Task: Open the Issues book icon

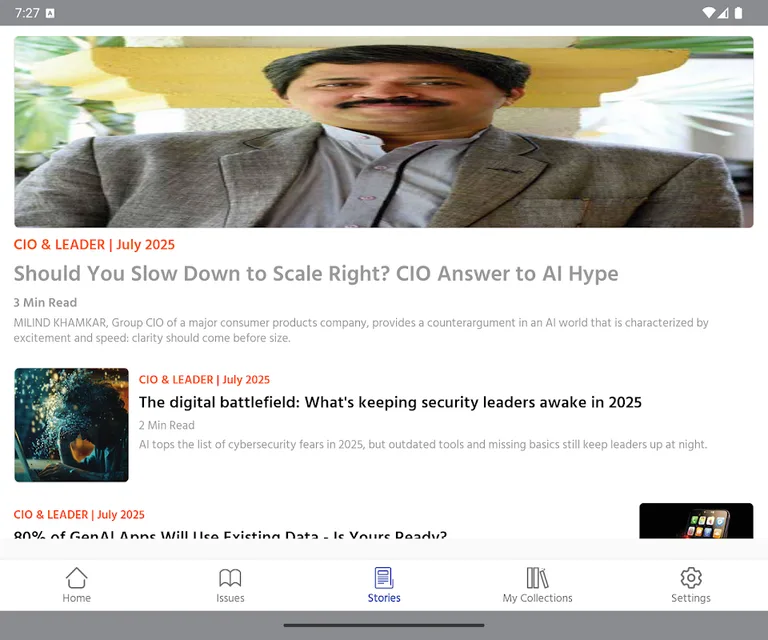Action: pyautogui.click(x=230, y=578)
